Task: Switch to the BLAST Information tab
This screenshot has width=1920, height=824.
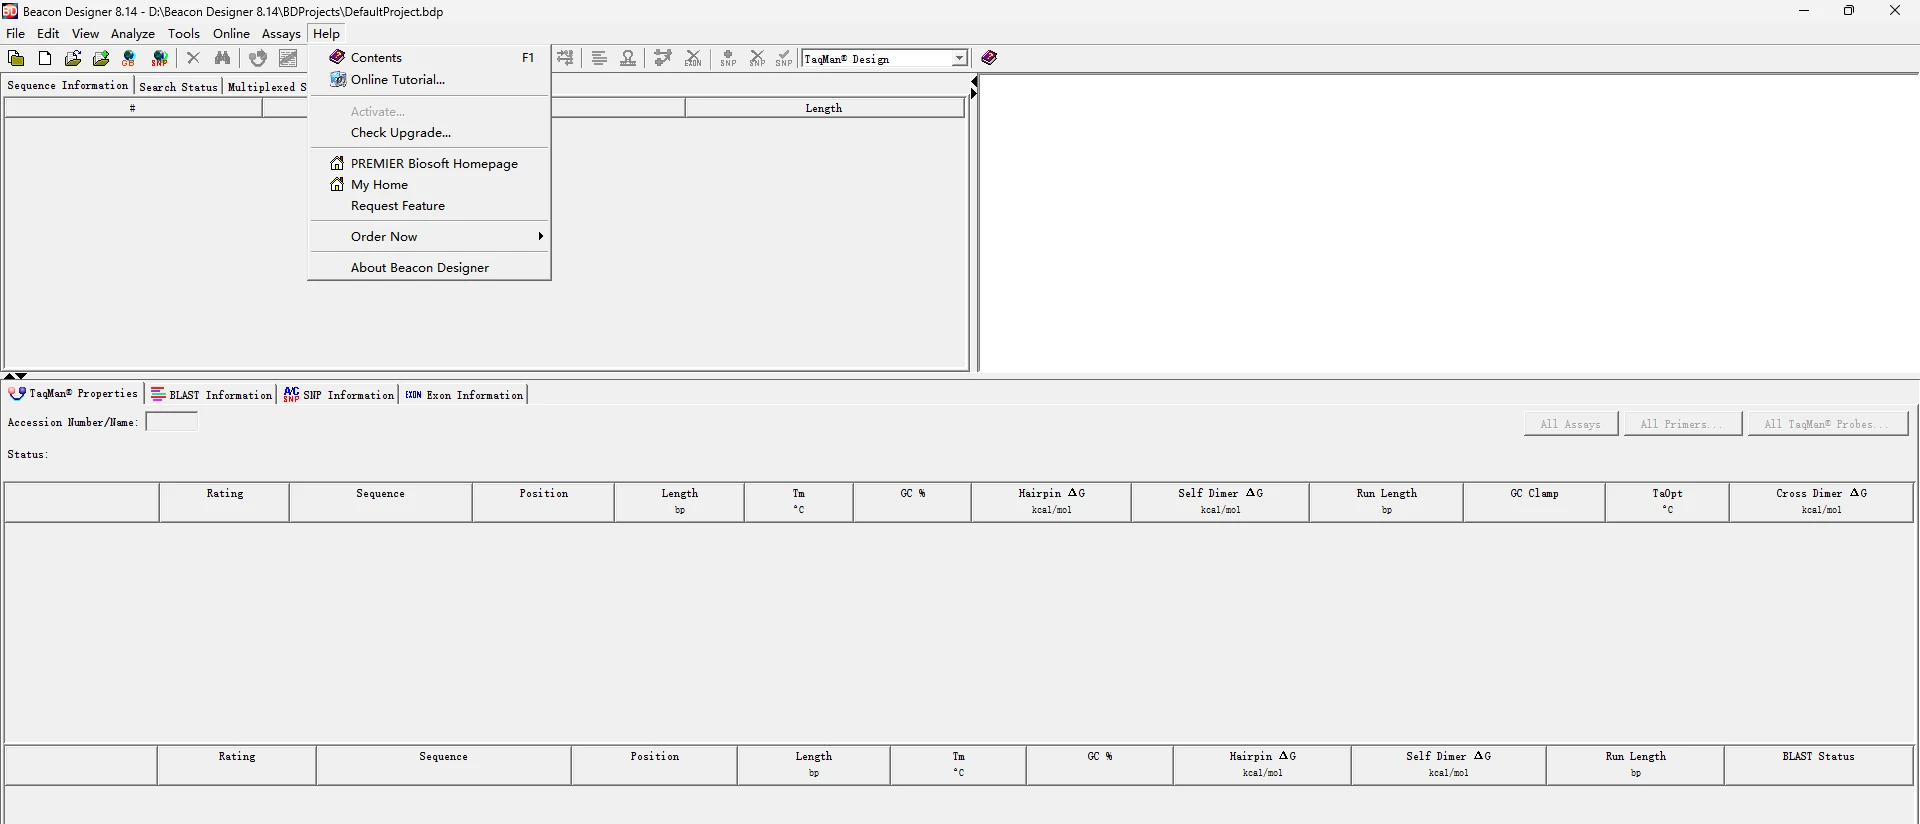Action: point(211,395)
